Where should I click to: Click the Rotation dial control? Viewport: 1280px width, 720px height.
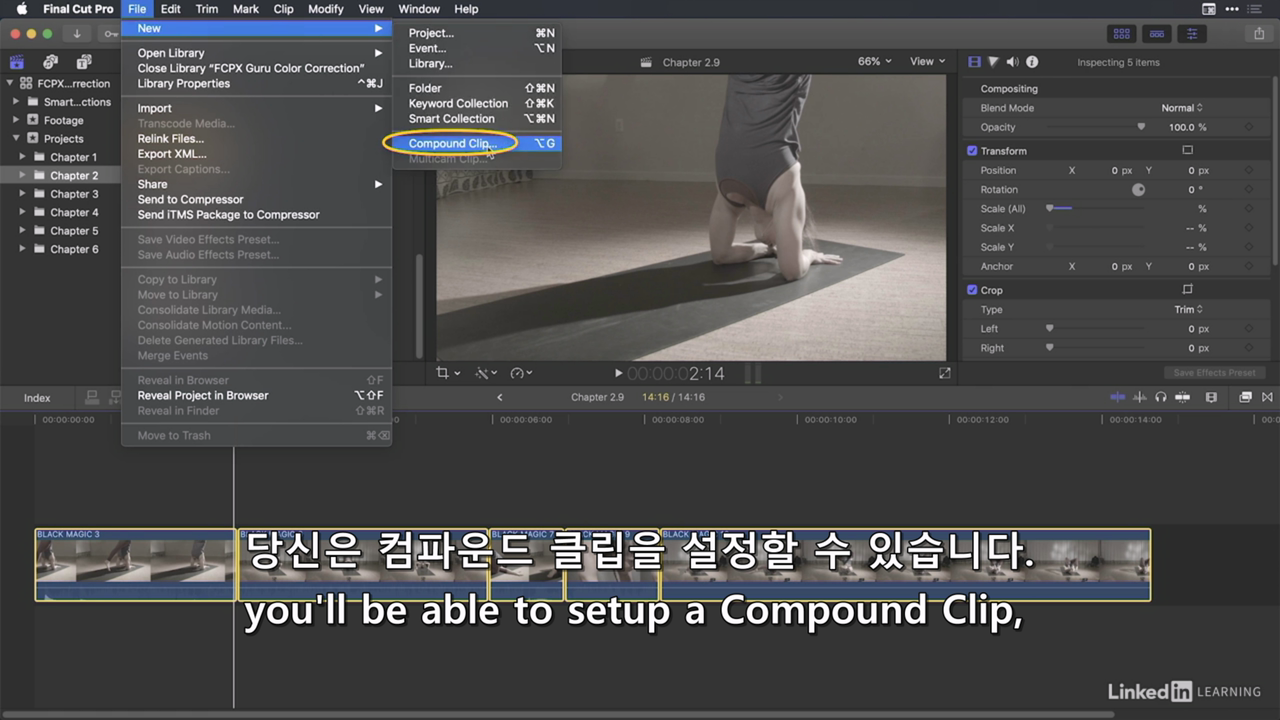1138,189
